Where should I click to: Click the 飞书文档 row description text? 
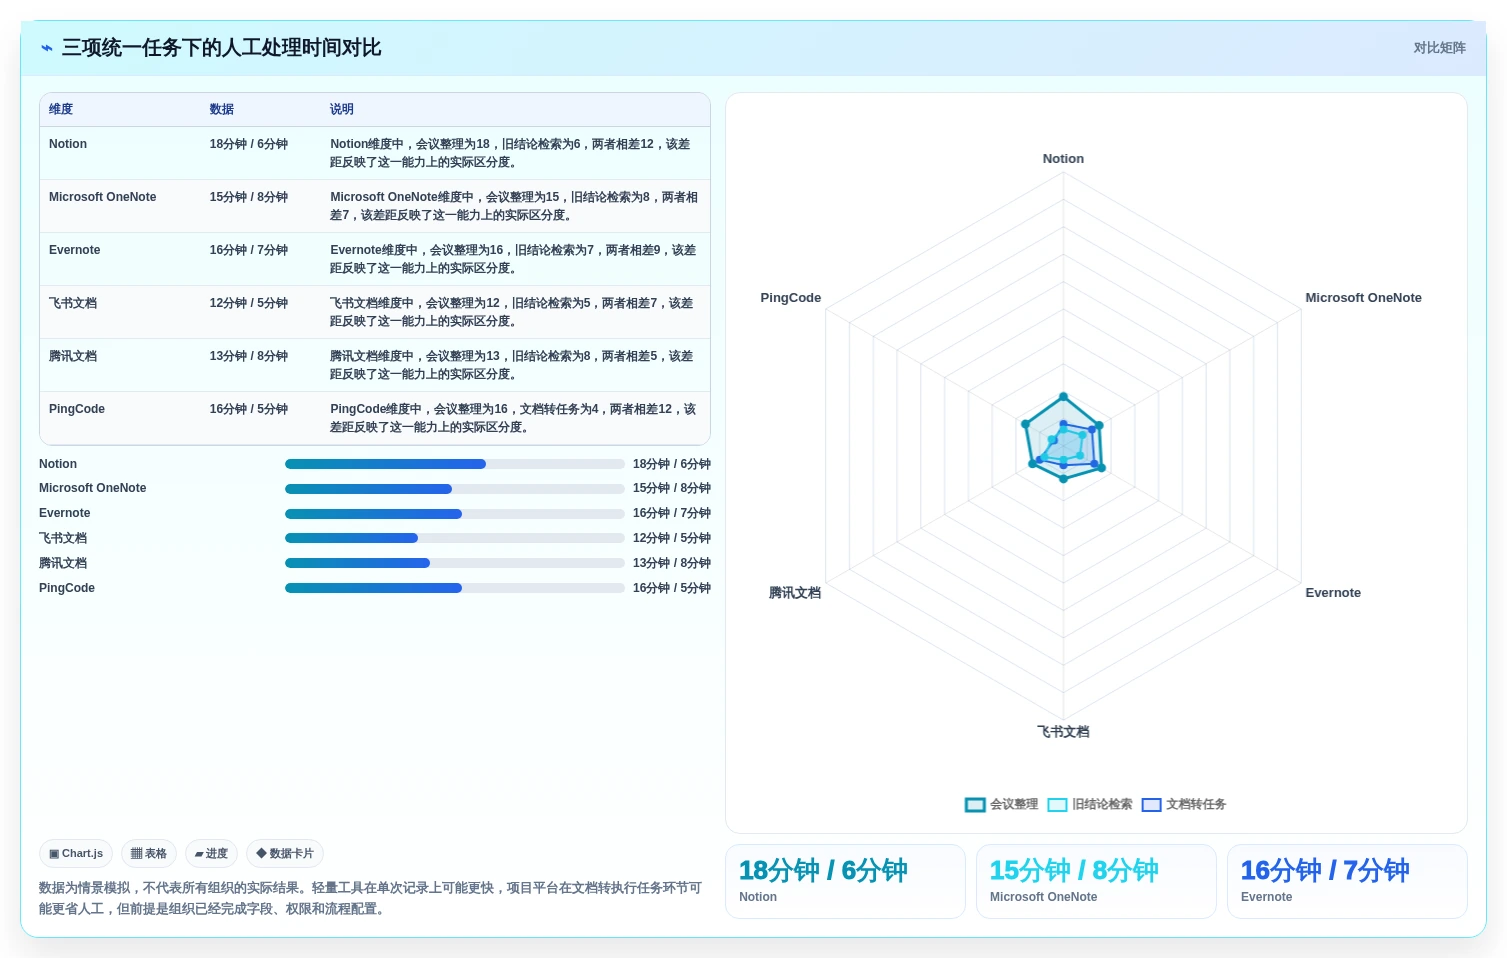514,312
